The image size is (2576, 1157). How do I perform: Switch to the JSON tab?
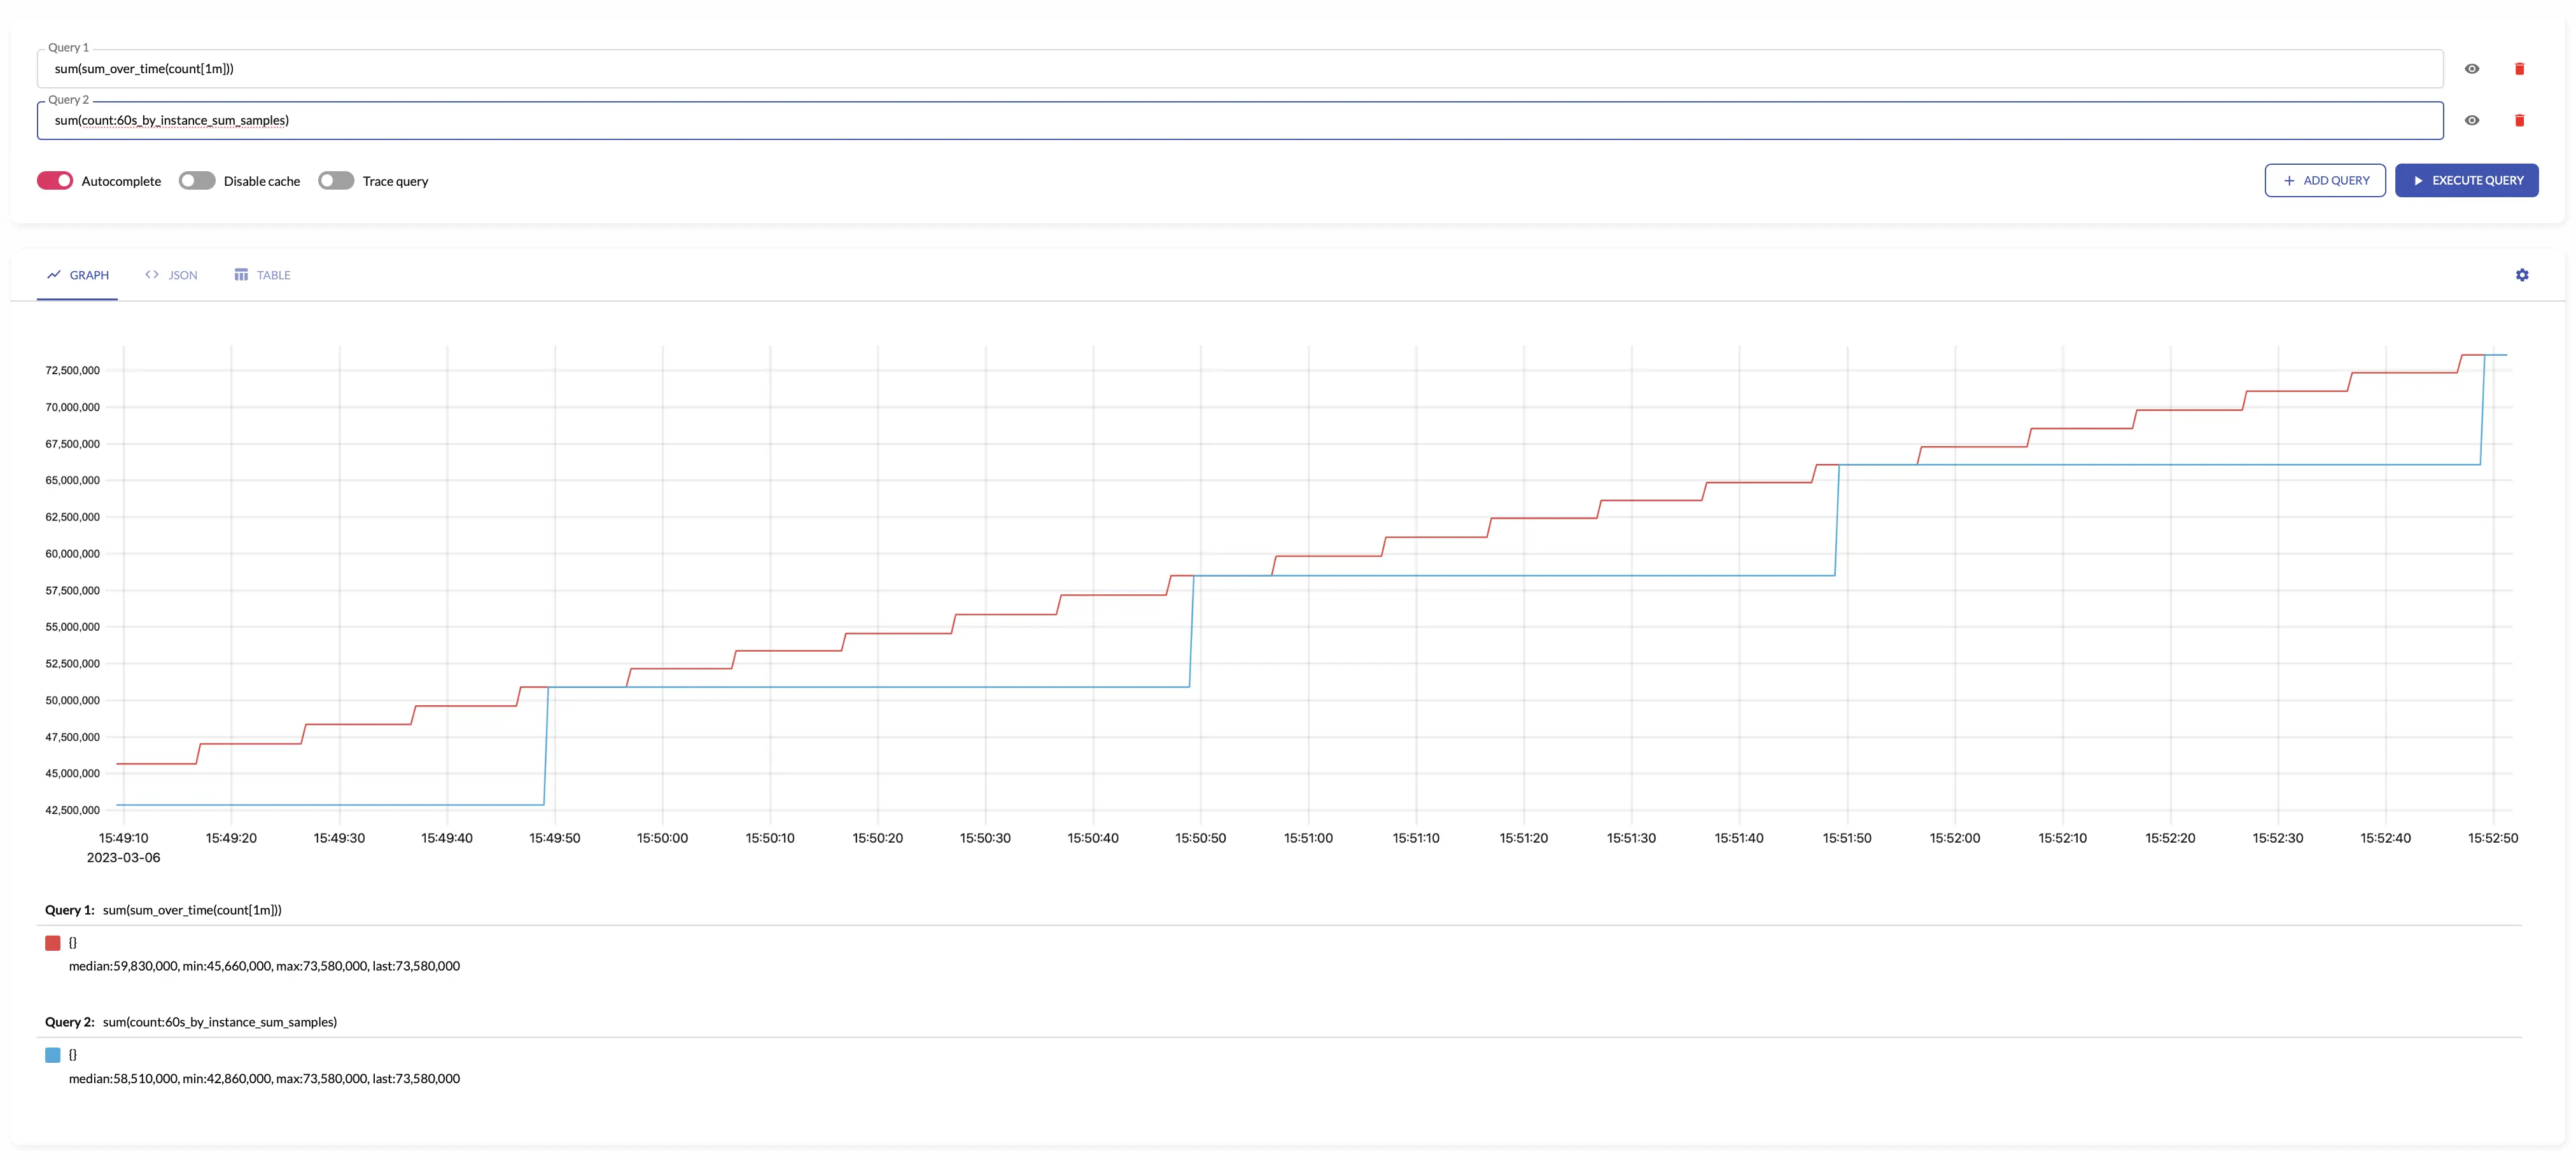click(x=182, y=275)
